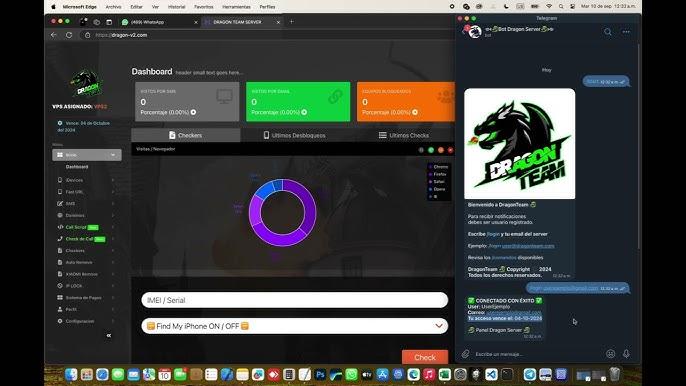Go back in Edge browser

click(x=53, y=35)
